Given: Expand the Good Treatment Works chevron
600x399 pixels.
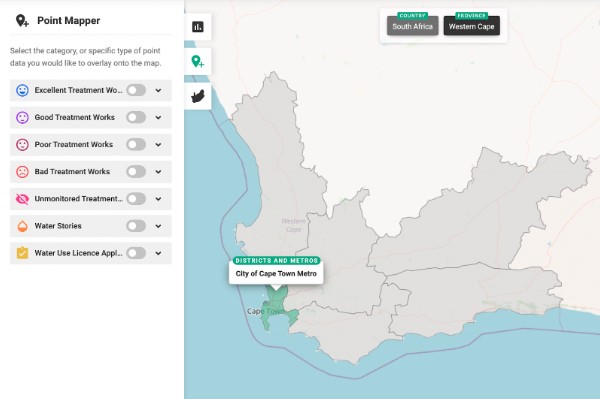Looking at the screenshot, I should point(158,117).
